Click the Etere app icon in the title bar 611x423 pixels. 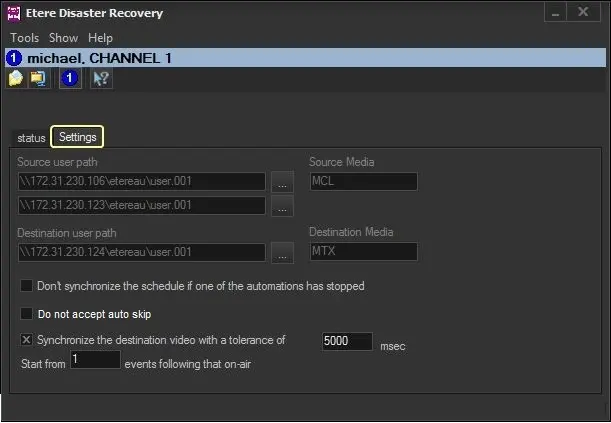click(14, 14)
